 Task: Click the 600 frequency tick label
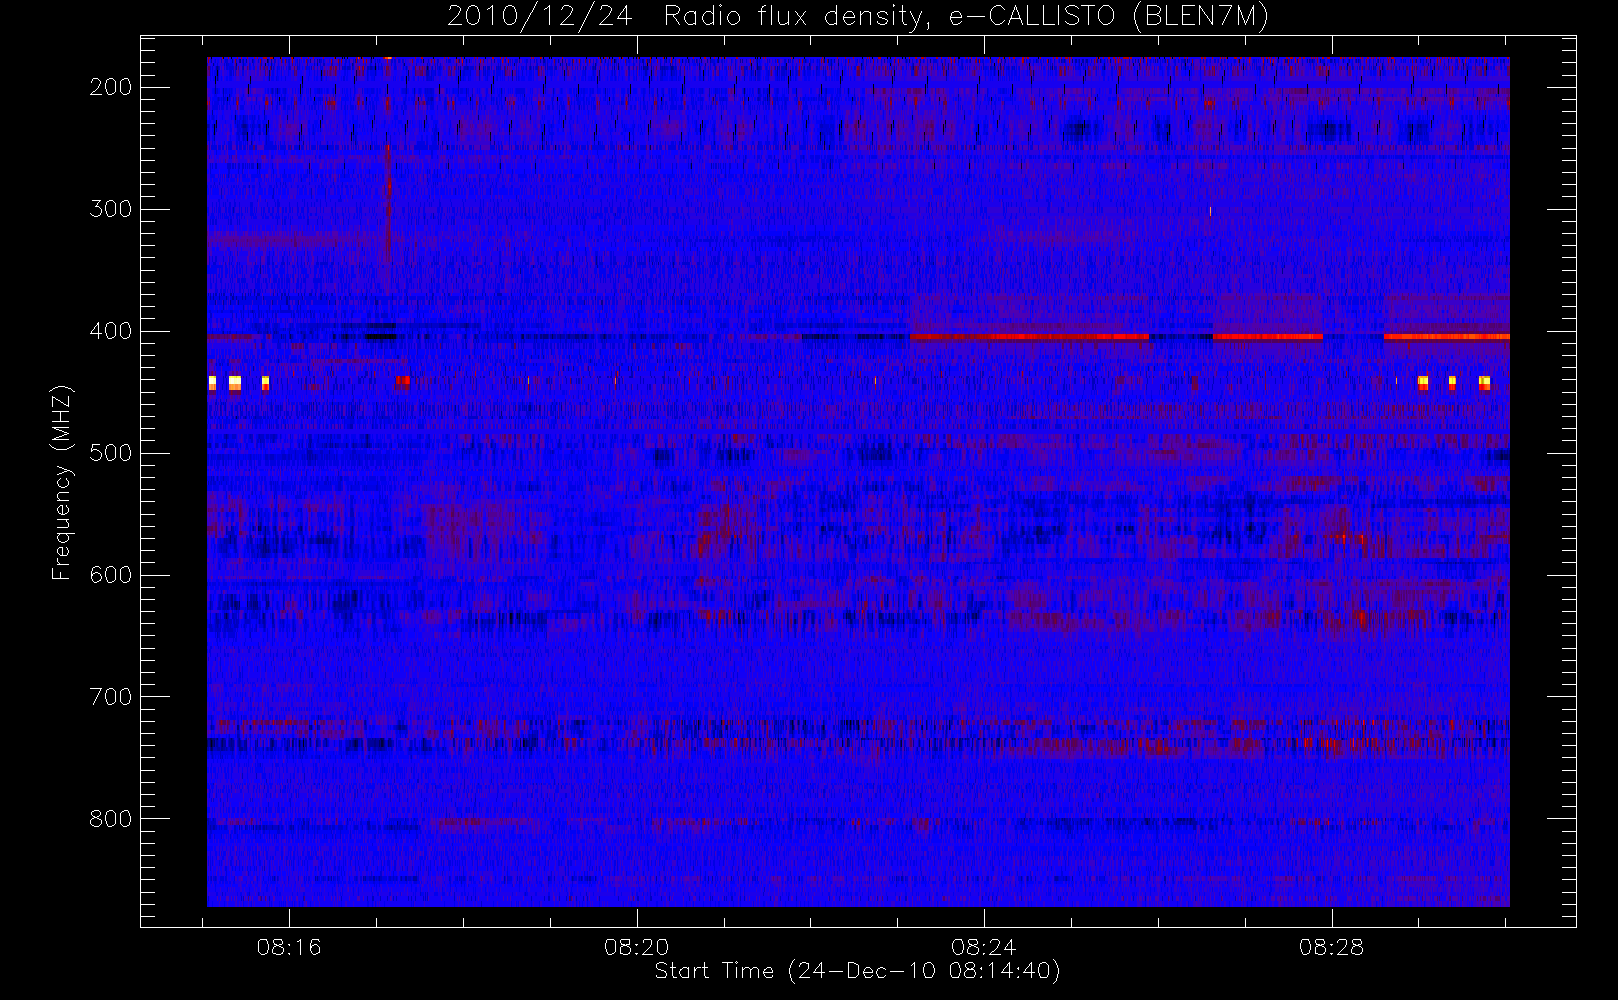[110, 575]
